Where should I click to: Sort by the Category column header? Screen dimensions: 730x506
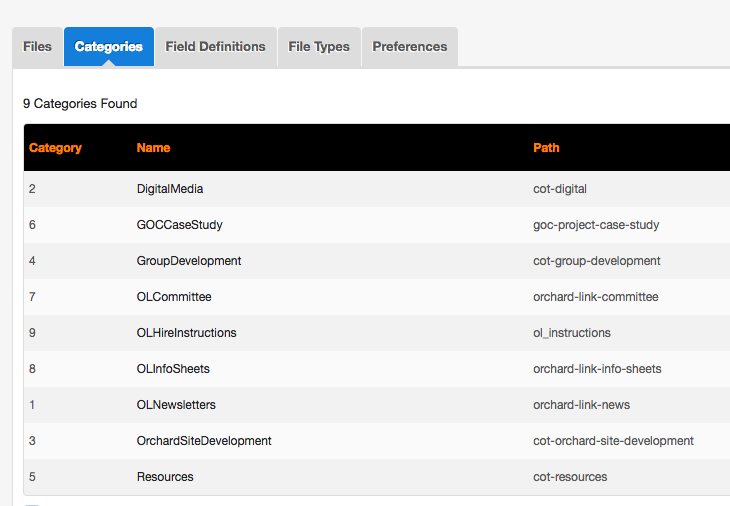pos(55,148)
